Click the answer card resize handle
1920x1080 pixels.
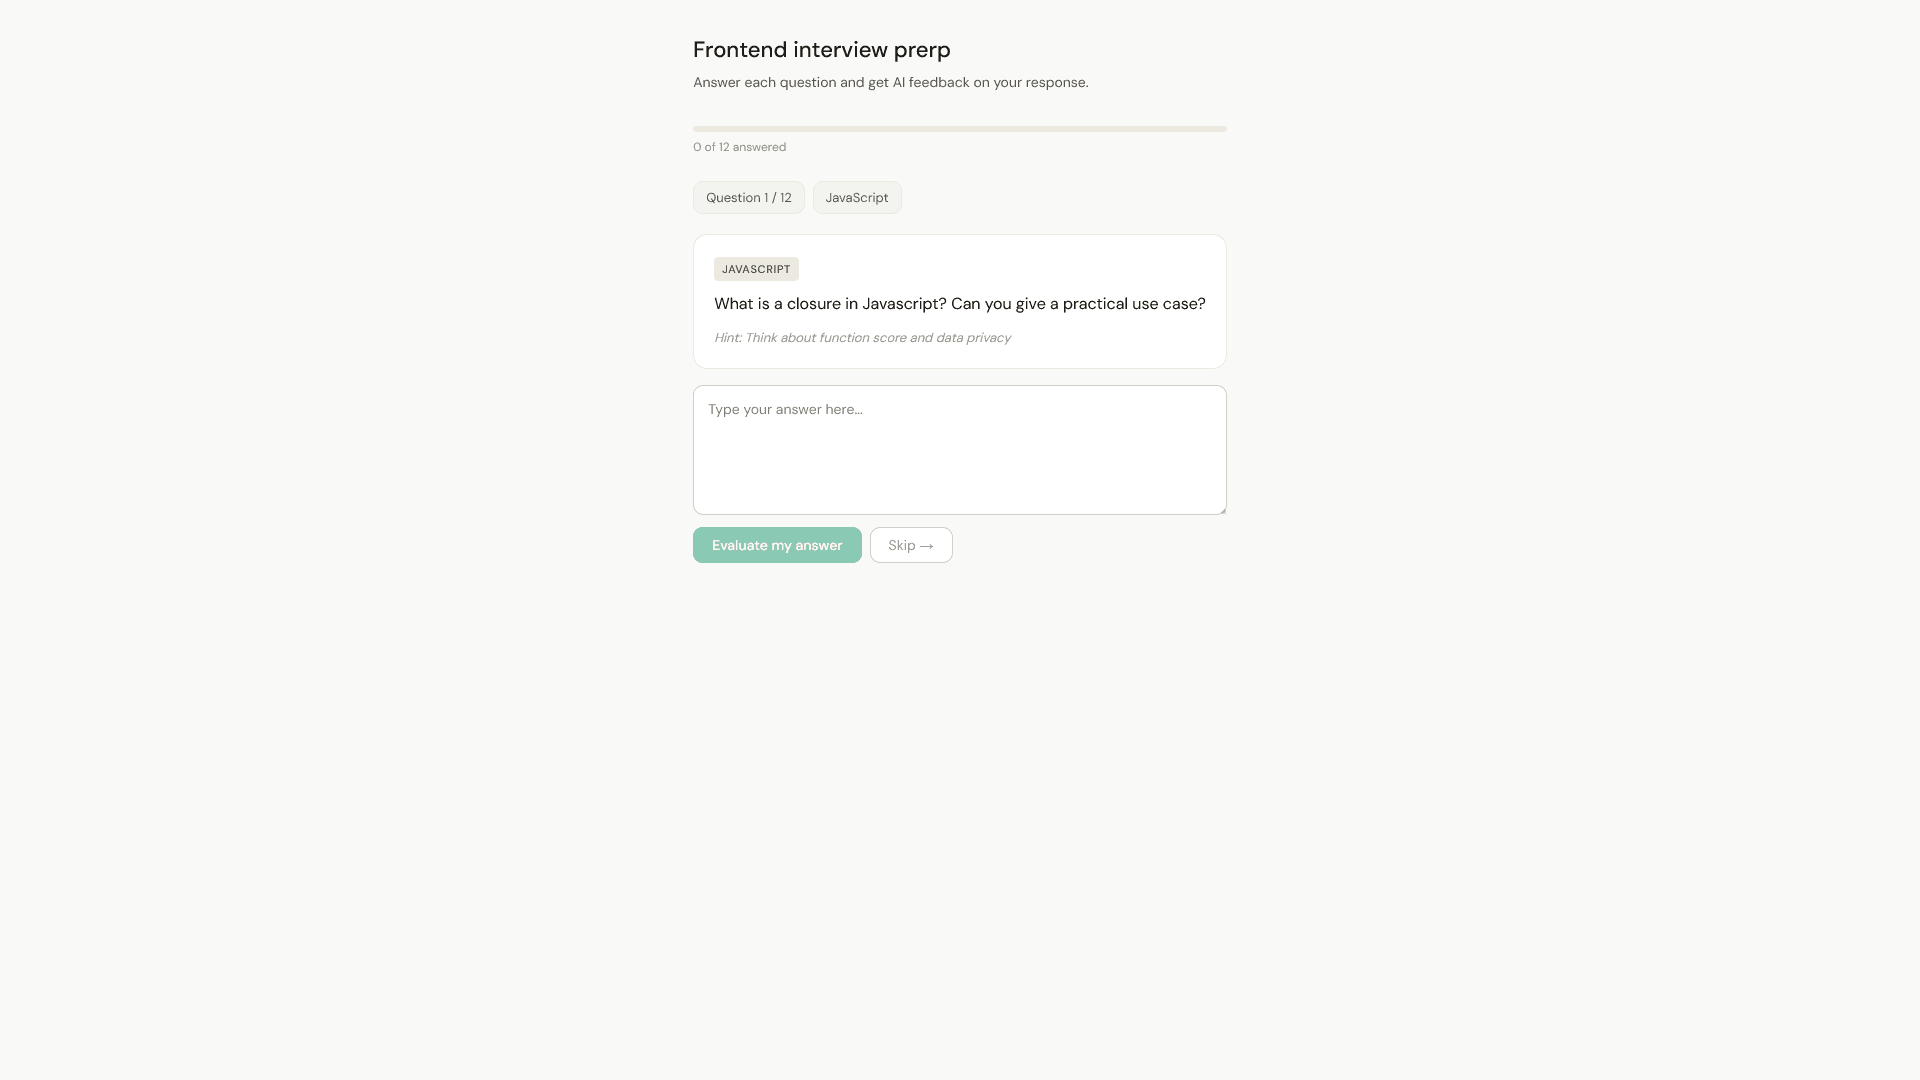pyautogui.click(x=1221, y=509)
